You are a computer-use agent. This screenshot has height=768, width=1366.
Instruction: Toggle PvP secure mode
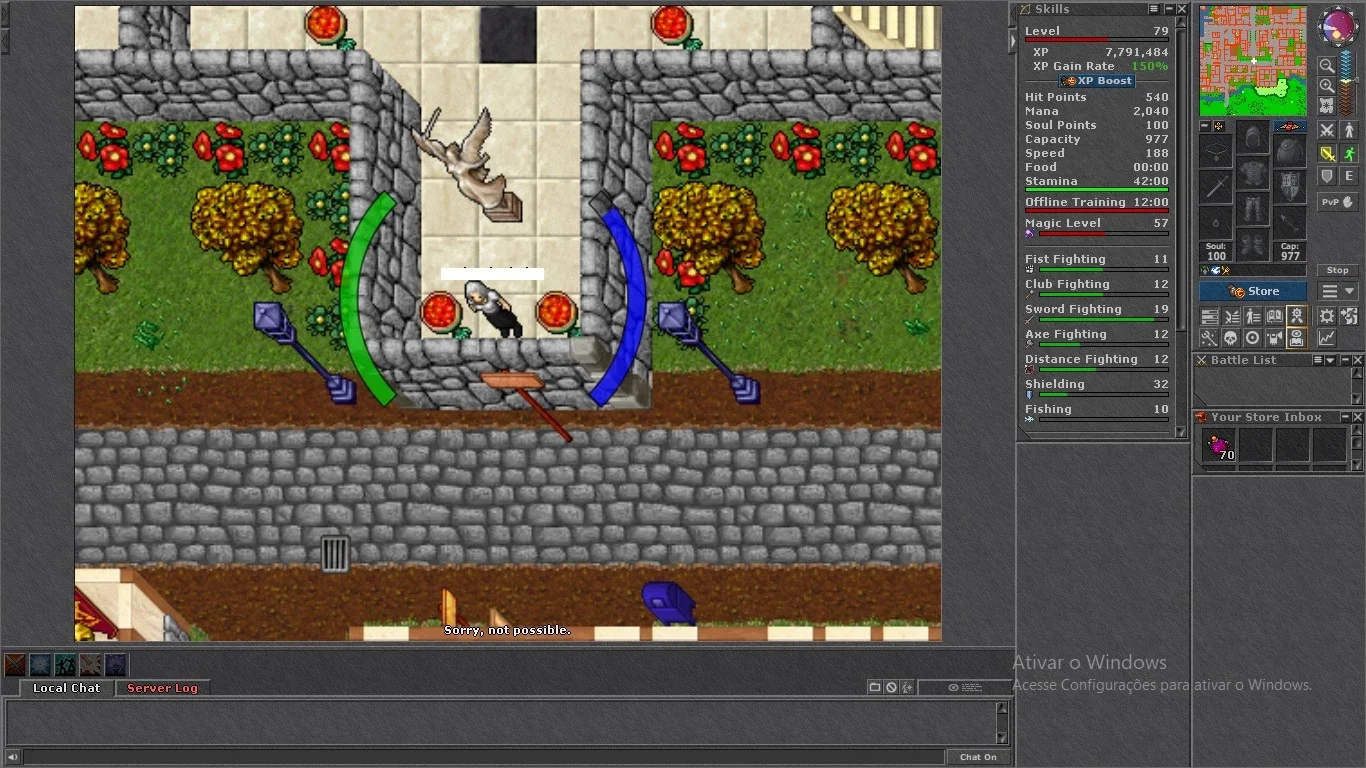(1338, 202)
